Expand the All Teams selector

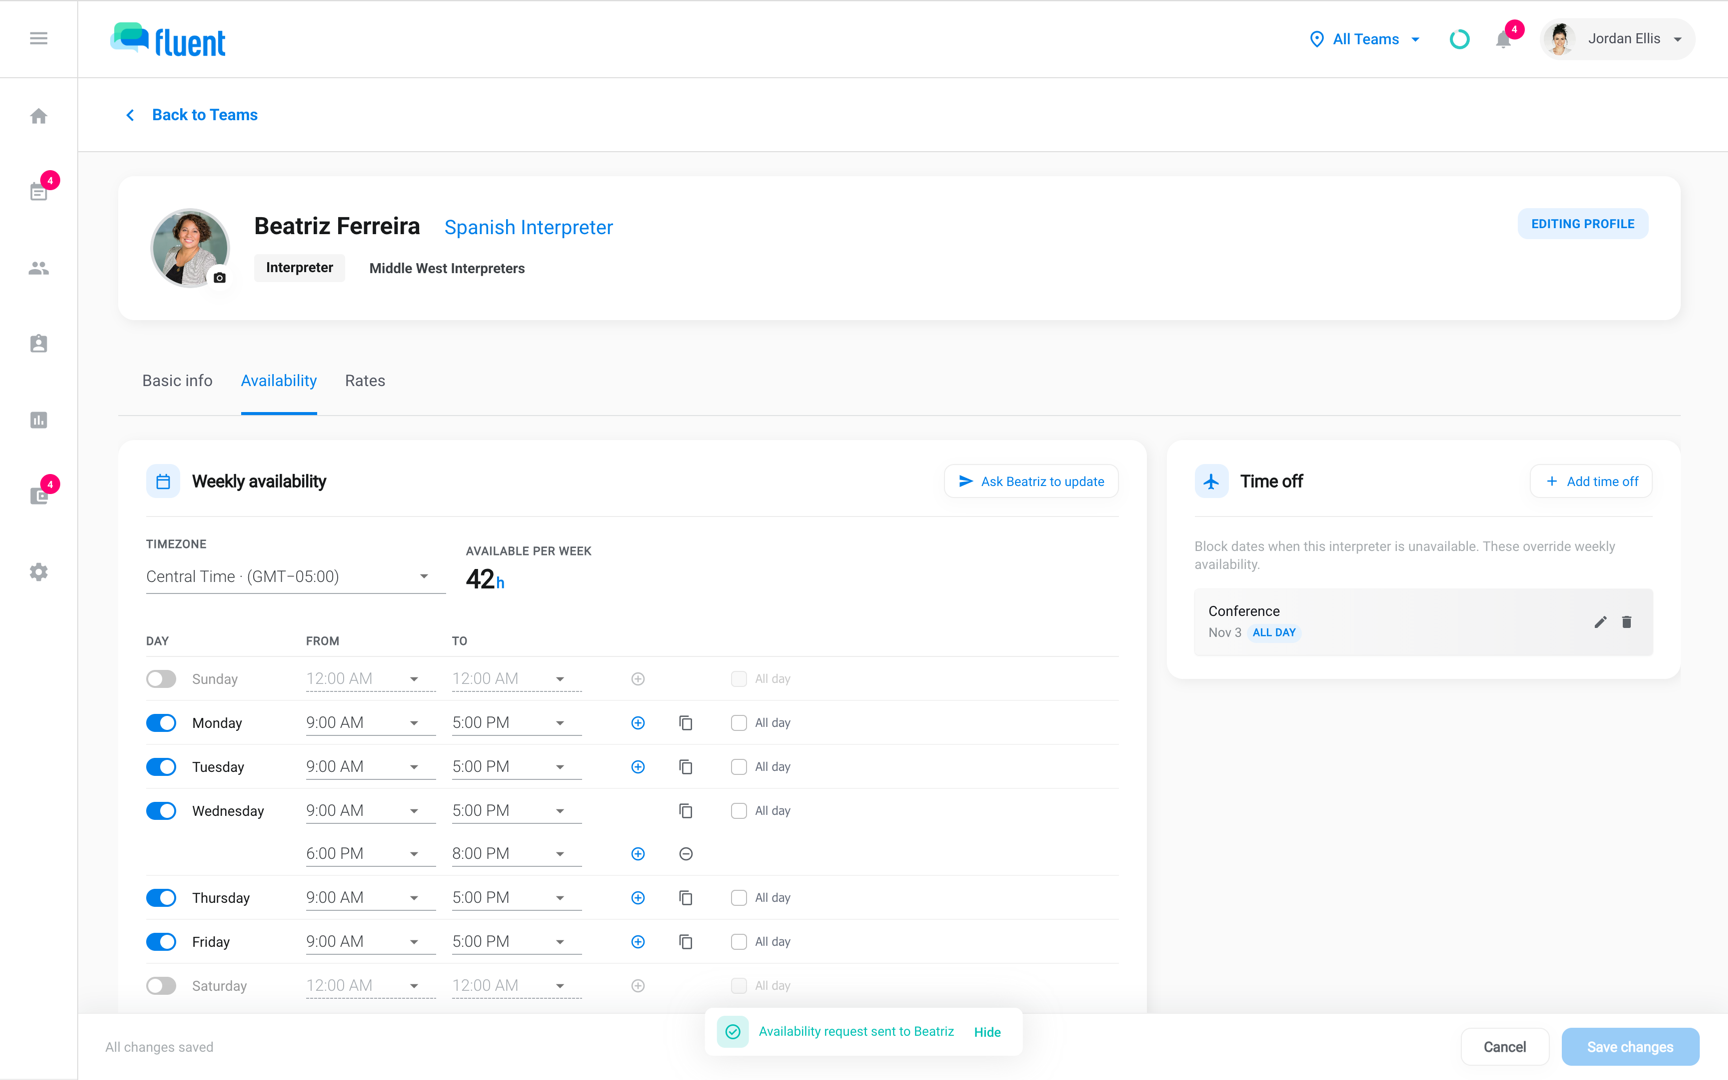tap(1365, 39)
